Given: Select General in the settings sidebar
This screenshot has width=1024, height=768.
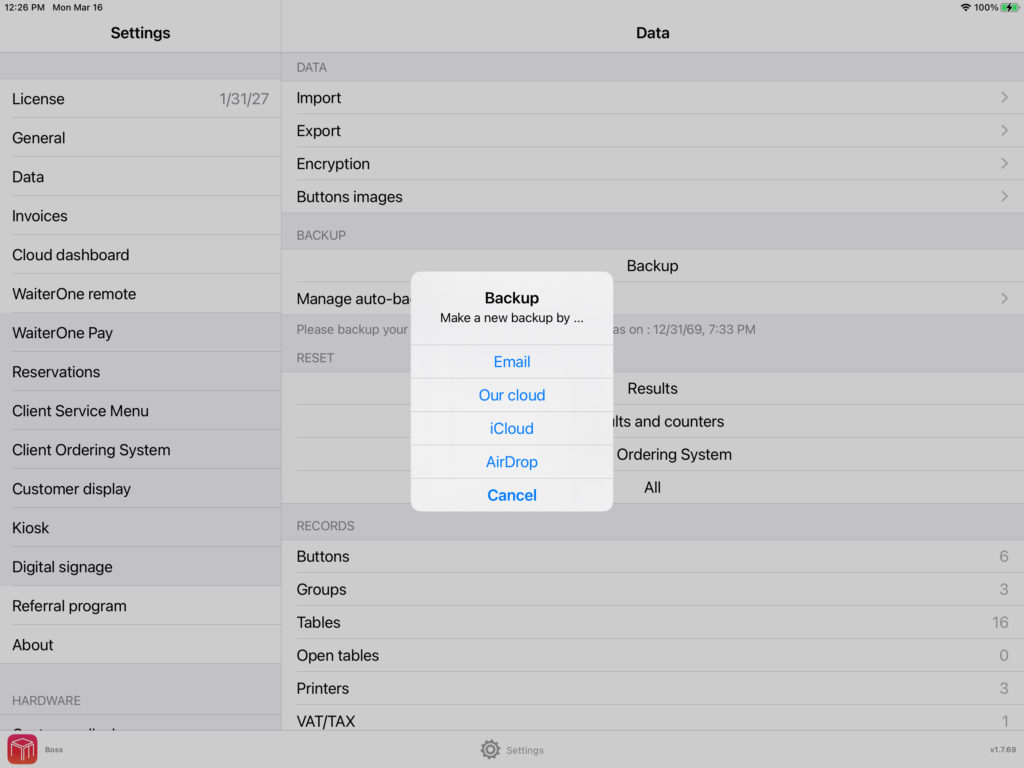Looking at the screenshot, I should tap(140, 138).
